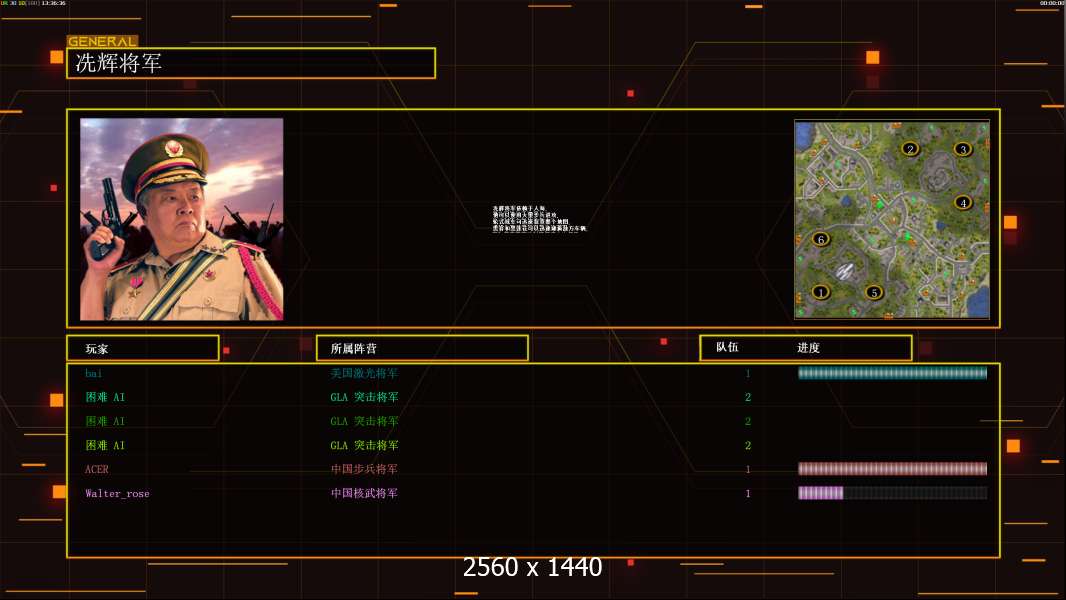The width and height of the screenshot is (1066, 600).
Task: Select player name Walter_rose
Action: tap(117, 494)
